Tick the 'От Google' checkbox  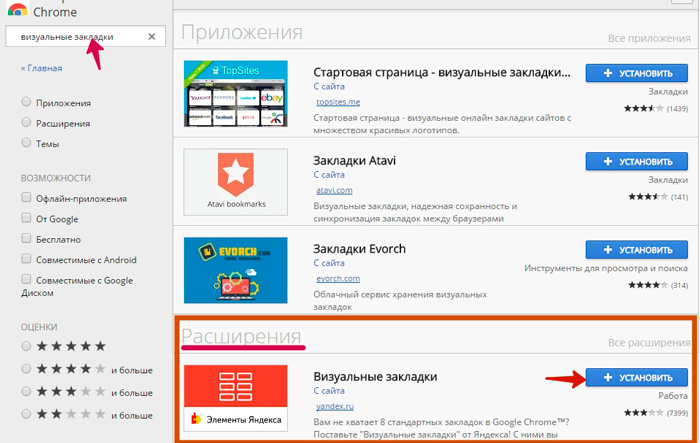click(26, 218)
